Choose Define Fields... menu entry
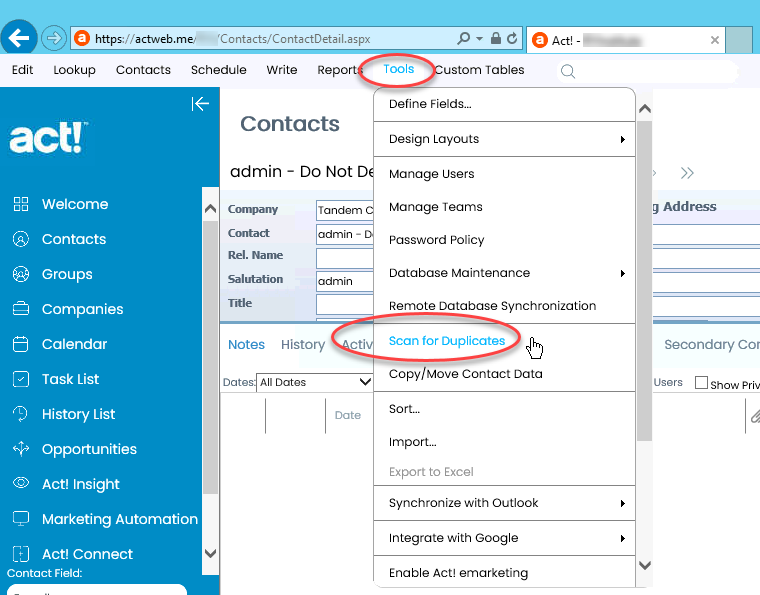The height and width of the screenshot is (595, 760). pos(430,104)
